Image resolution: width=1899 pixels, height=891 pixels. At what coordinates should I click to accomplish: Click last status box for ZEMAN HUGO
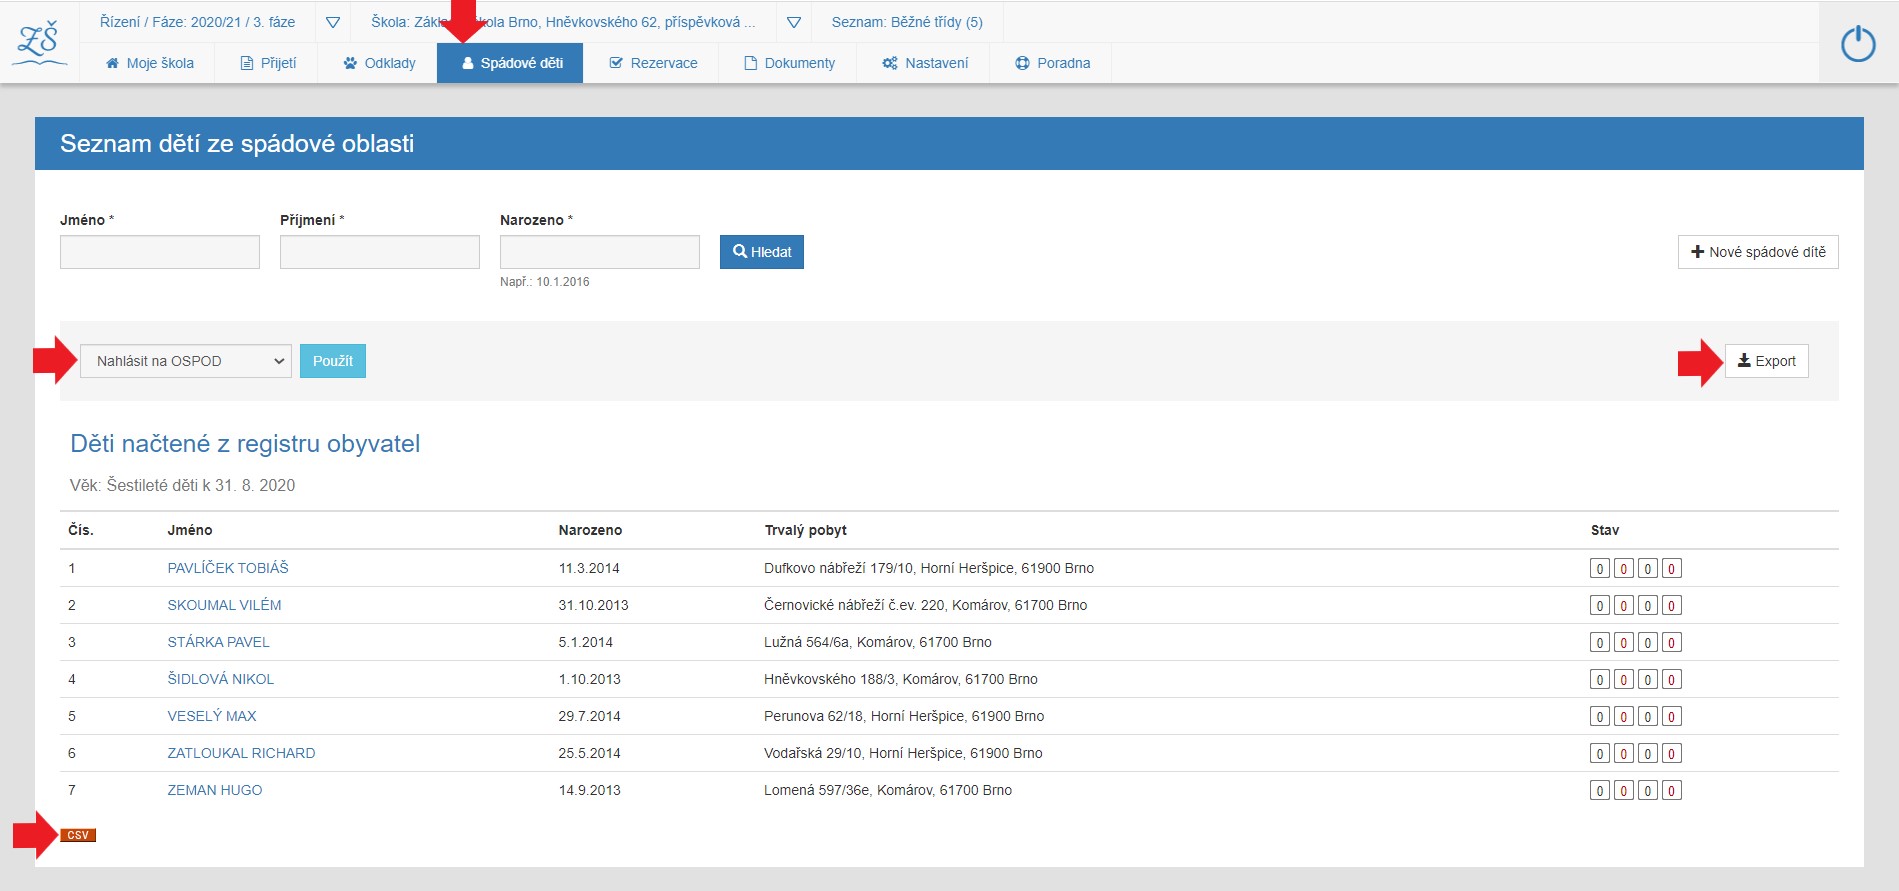[1672, 791]
